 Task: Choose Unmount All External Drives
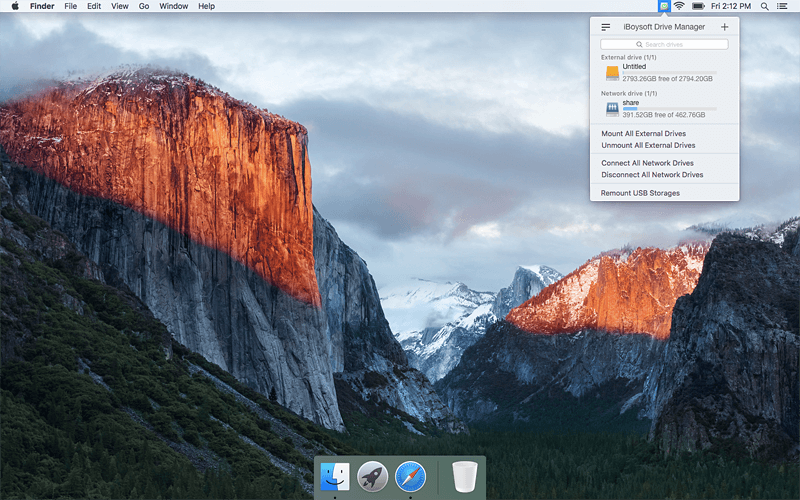tap(648, 145)
